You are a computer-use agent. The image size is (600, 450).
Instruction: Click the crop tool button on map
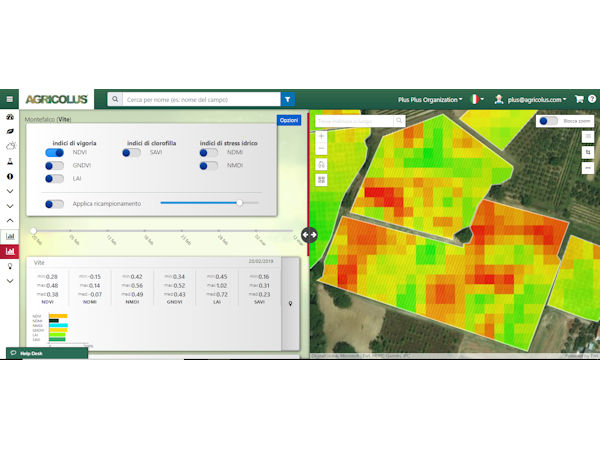click(x=588, y=152)
